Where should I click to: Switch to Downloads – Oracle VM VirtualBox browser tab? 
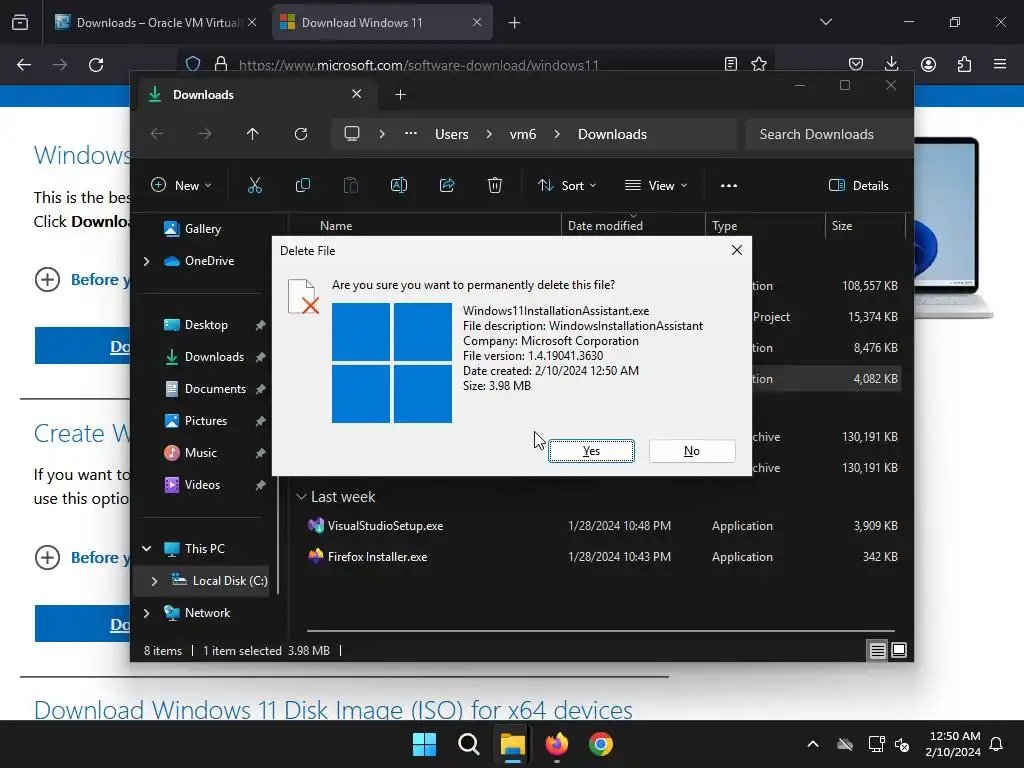(x=157, y=22)
